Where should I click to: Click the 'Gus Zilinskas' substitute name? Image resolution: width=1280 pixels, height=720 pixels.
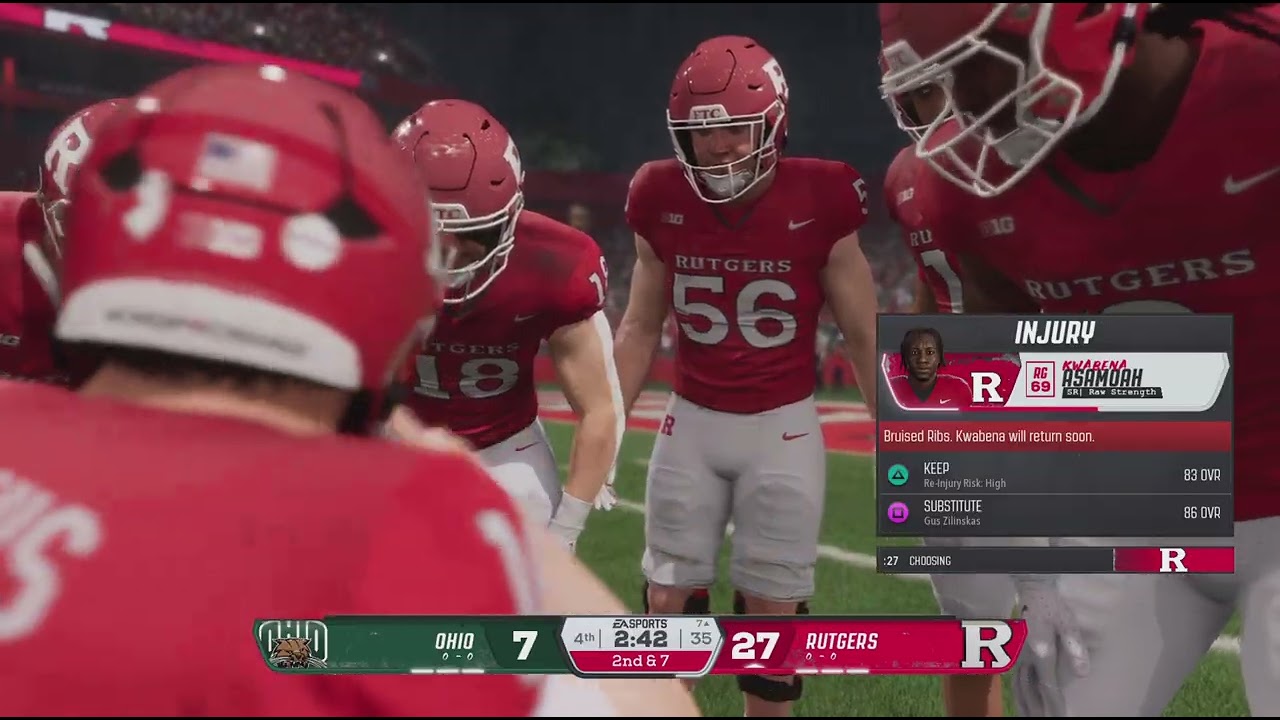pos(952,522)
